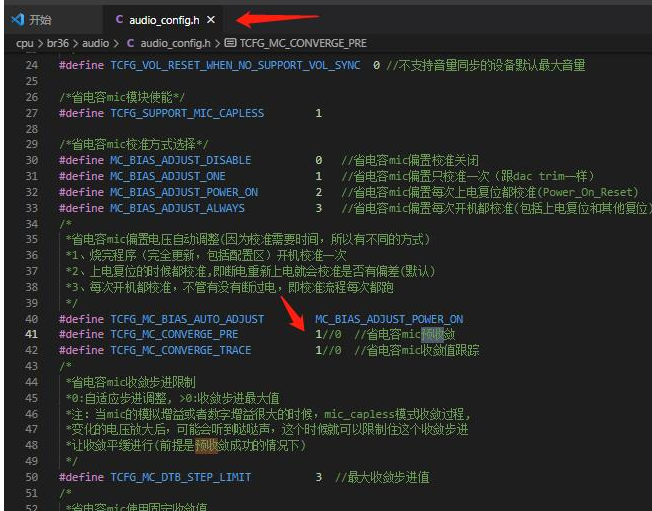This screenshot has width=652, height=511.
Task: Click line number 27 in the gutter
Action: pos(32,113)
